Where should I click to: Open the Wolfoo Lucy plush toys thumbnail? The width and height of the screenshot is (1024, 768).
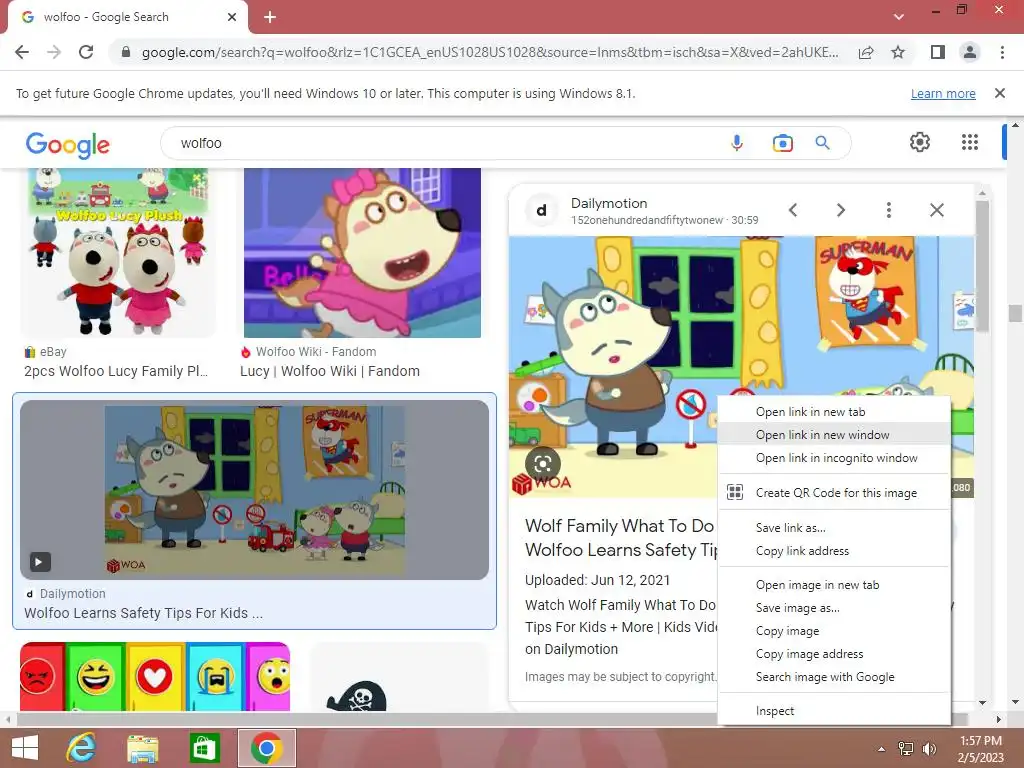118,253
